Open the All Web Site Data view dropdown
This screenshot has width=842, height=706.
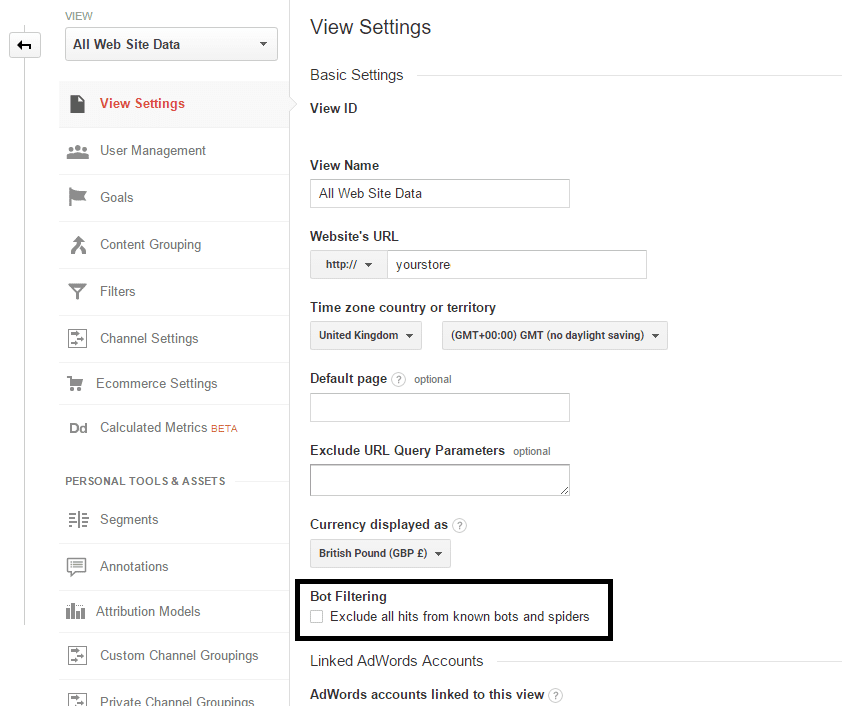(171, 44)
